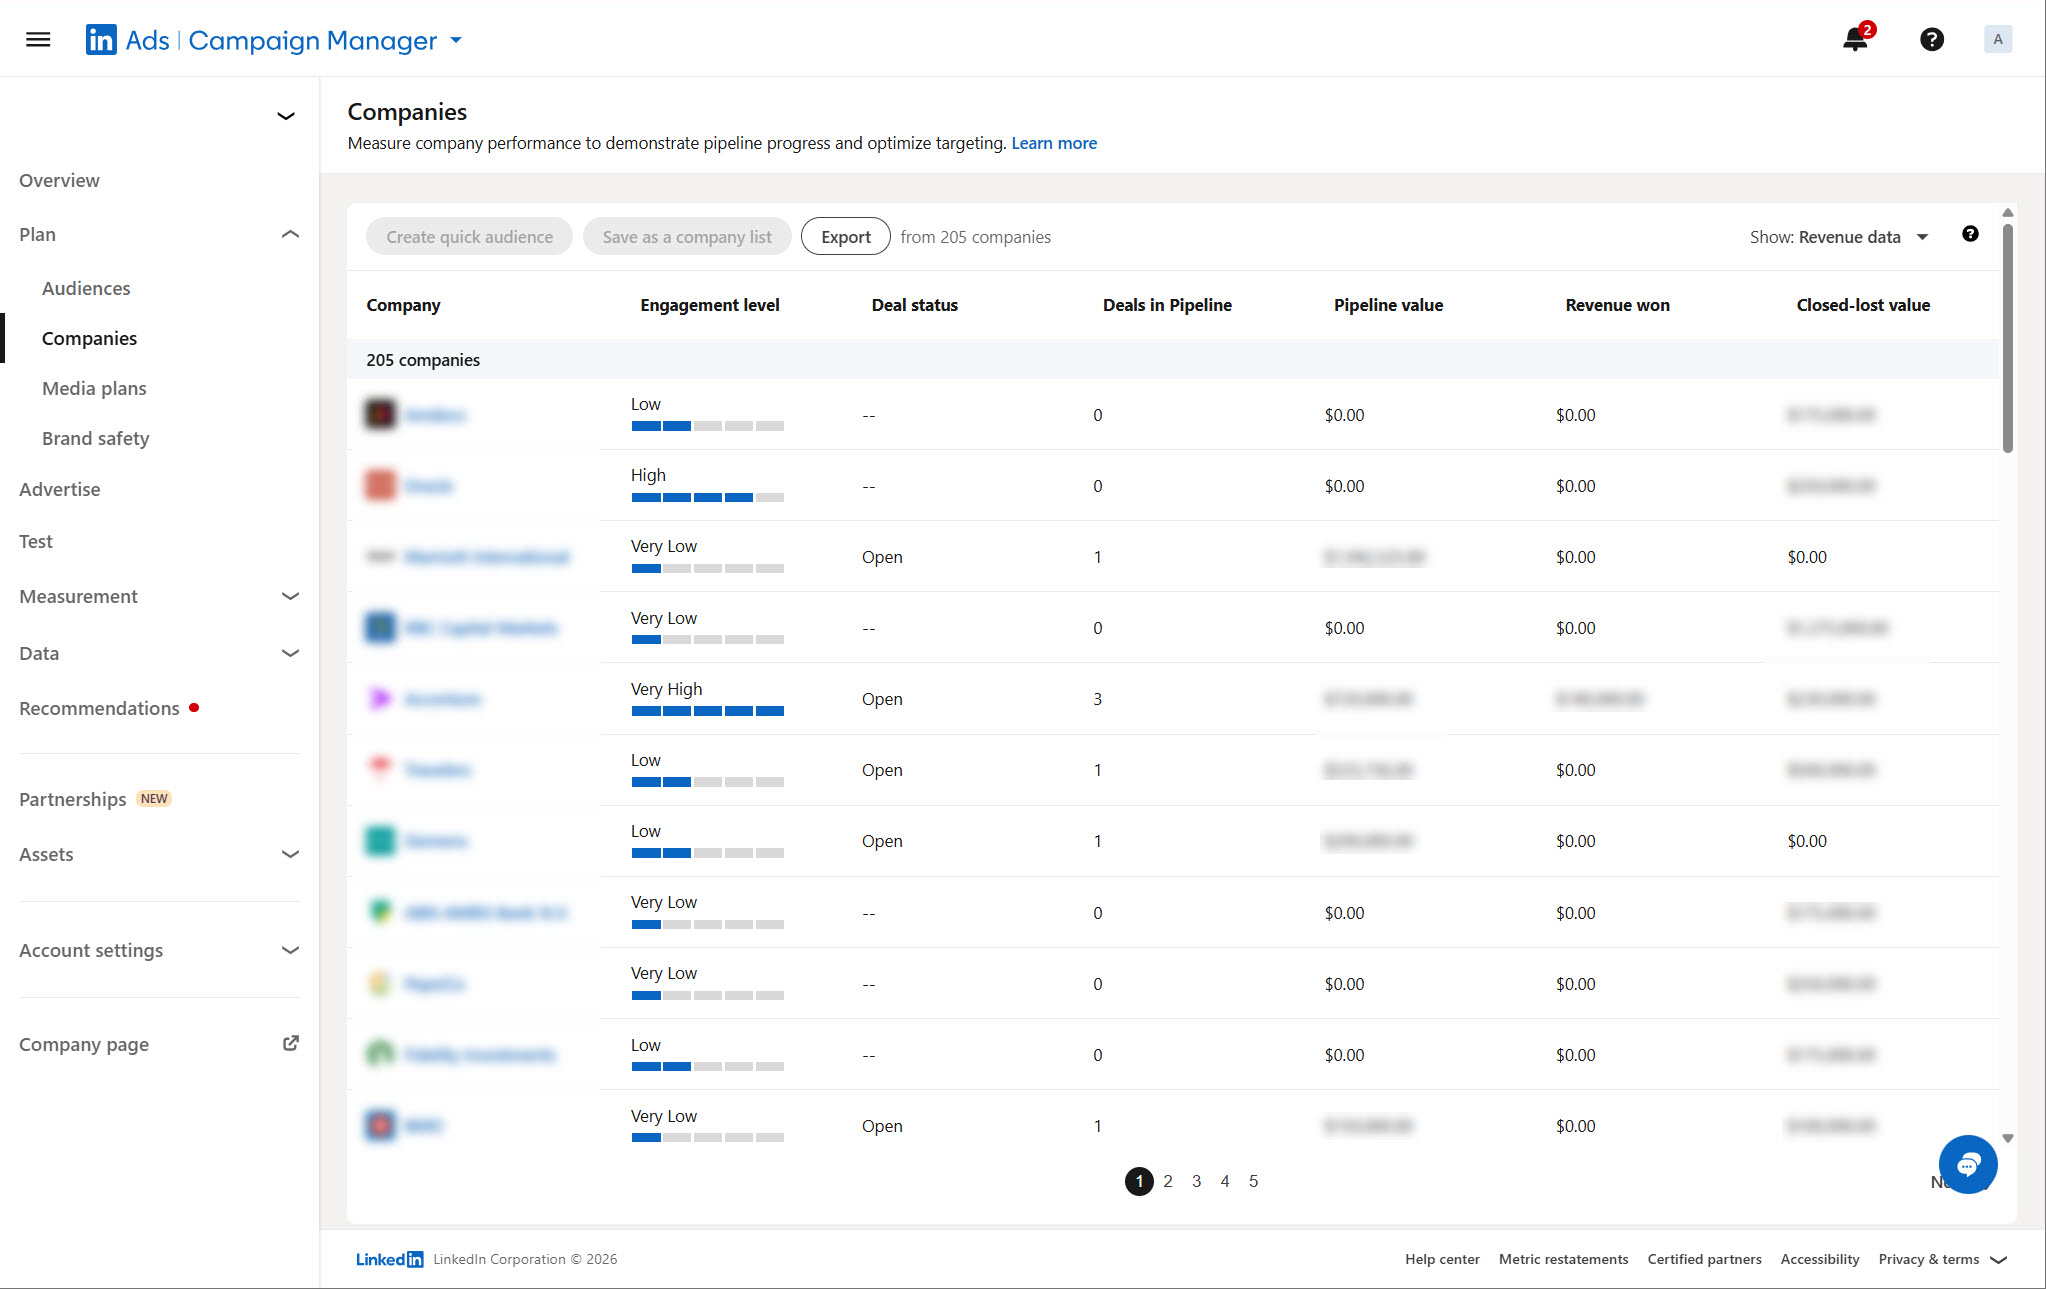Click the LinkedIn Ads logo icon

pos(101,40)
